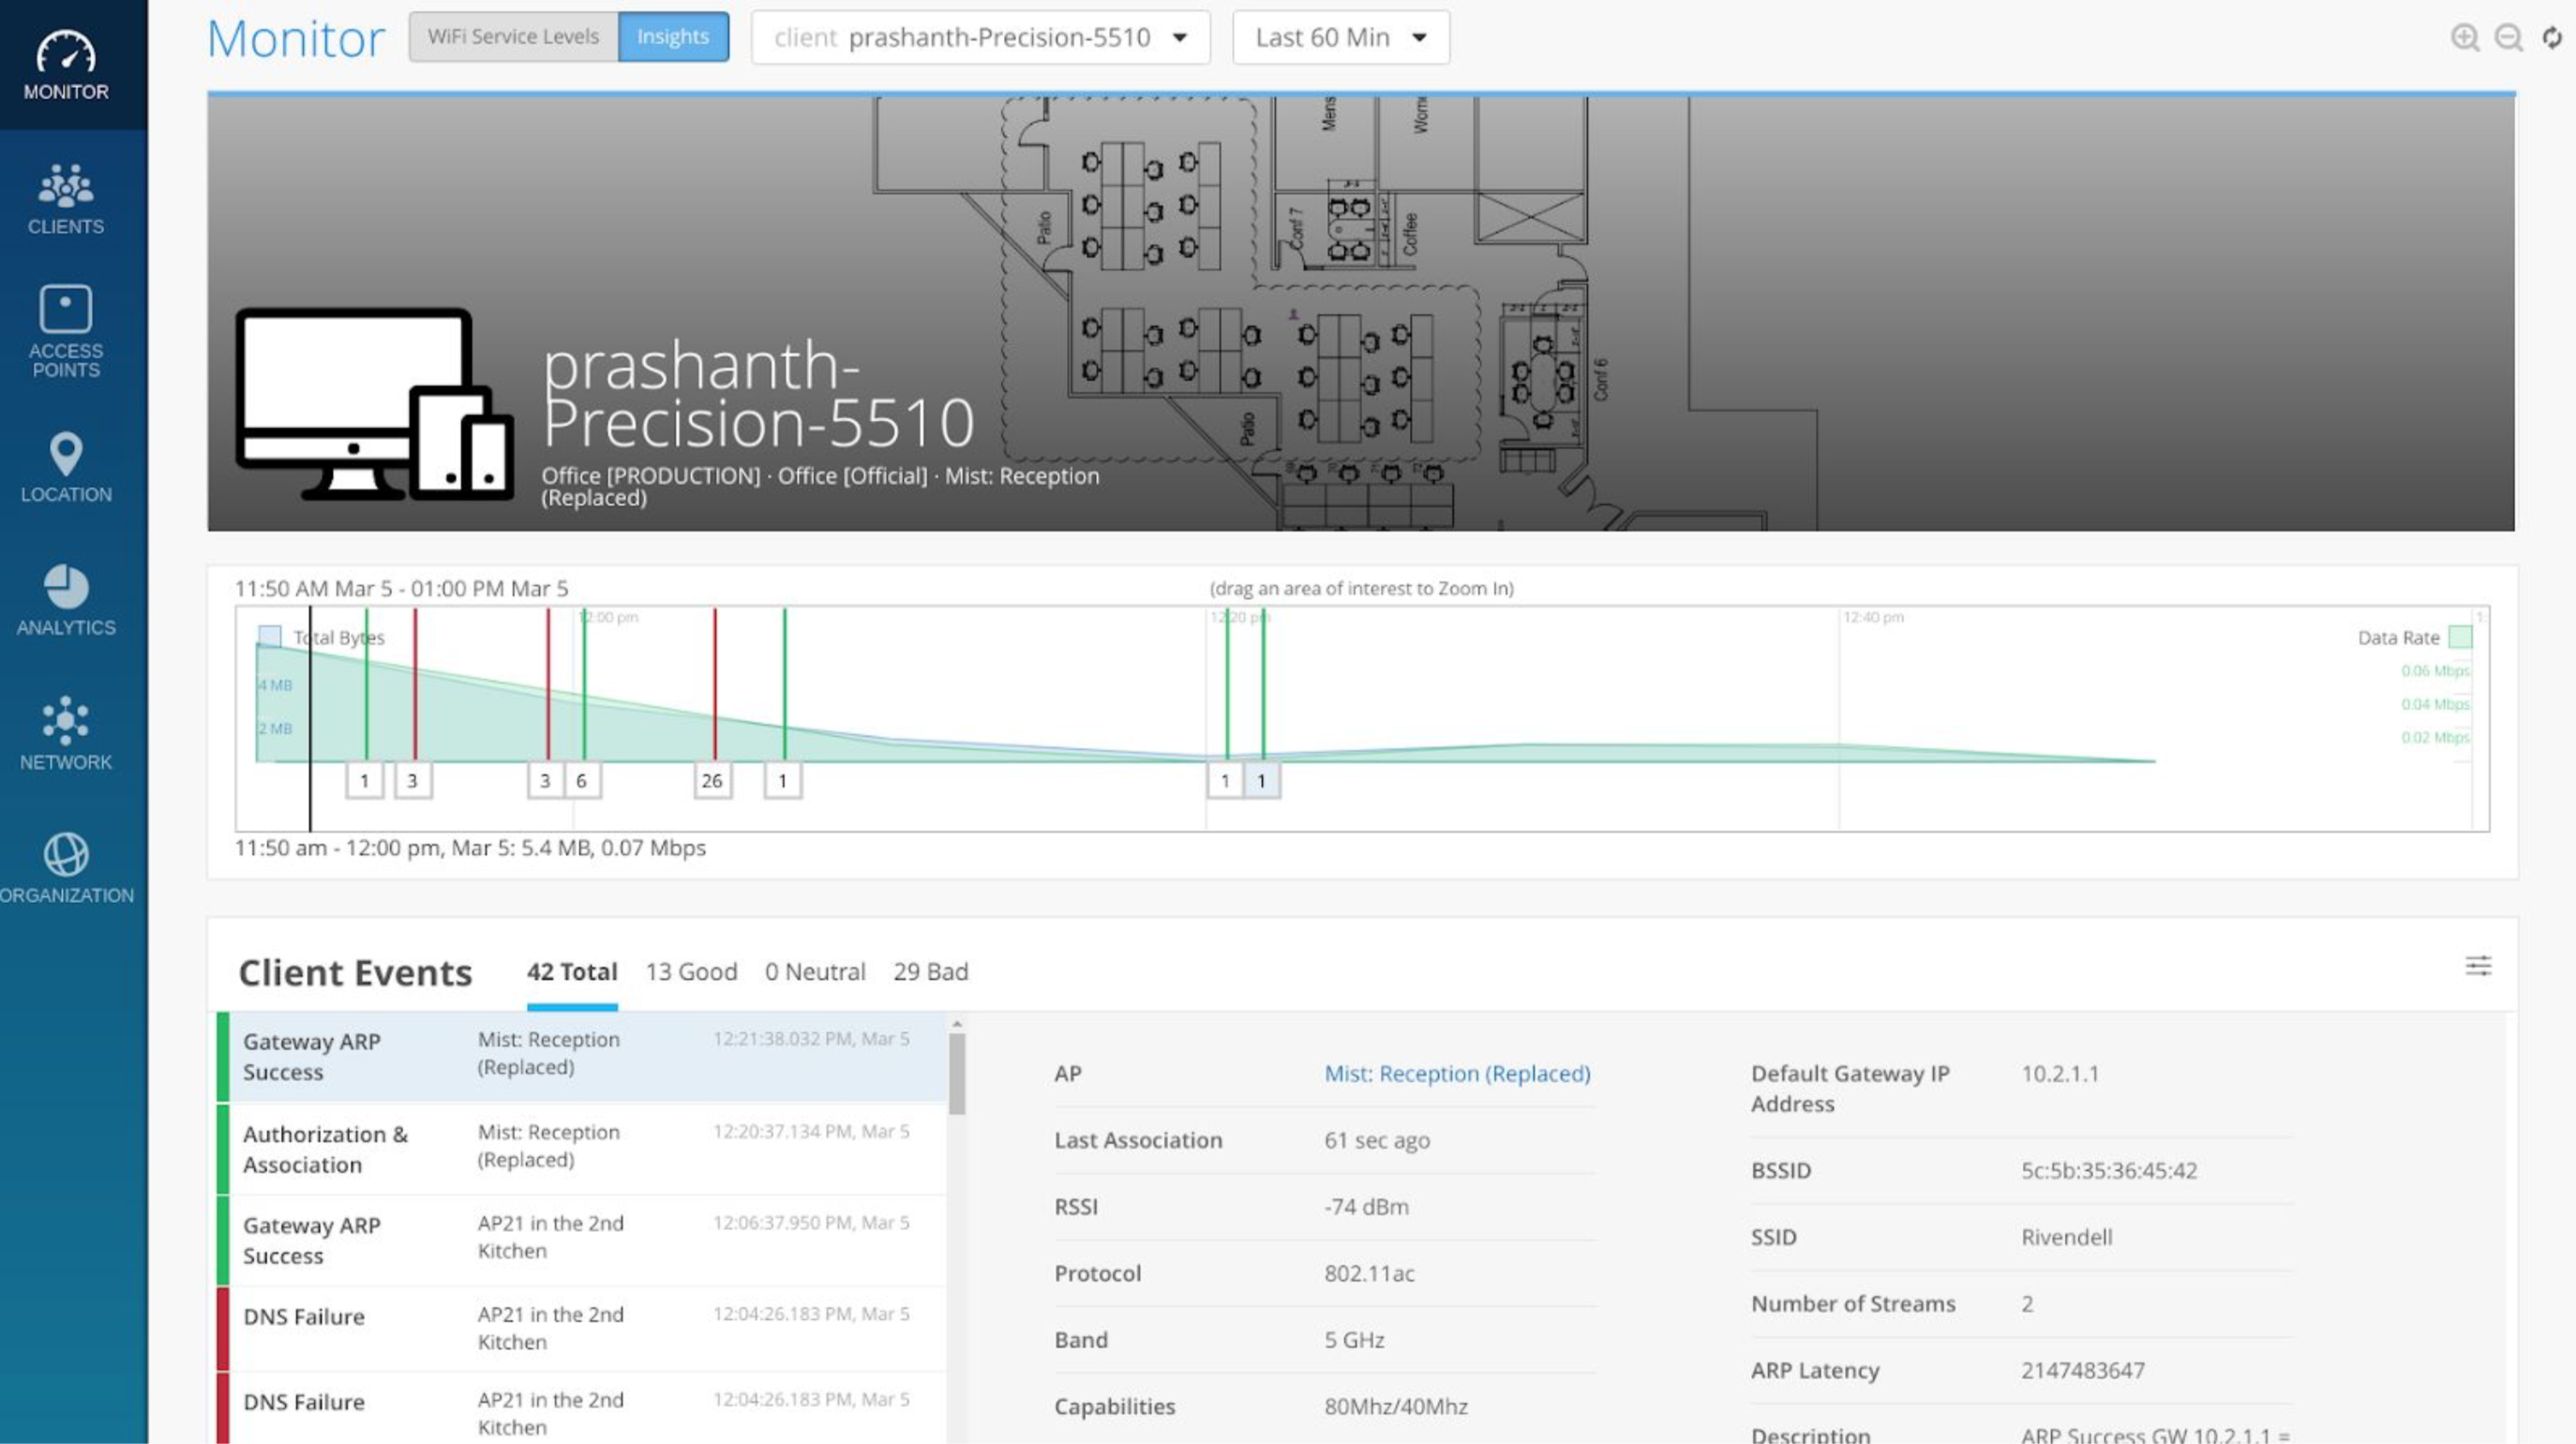This screenshot has height=1444, width=2576.
Task: Toggle the Data Rate legend swatch
Action: coord(2460,638)
